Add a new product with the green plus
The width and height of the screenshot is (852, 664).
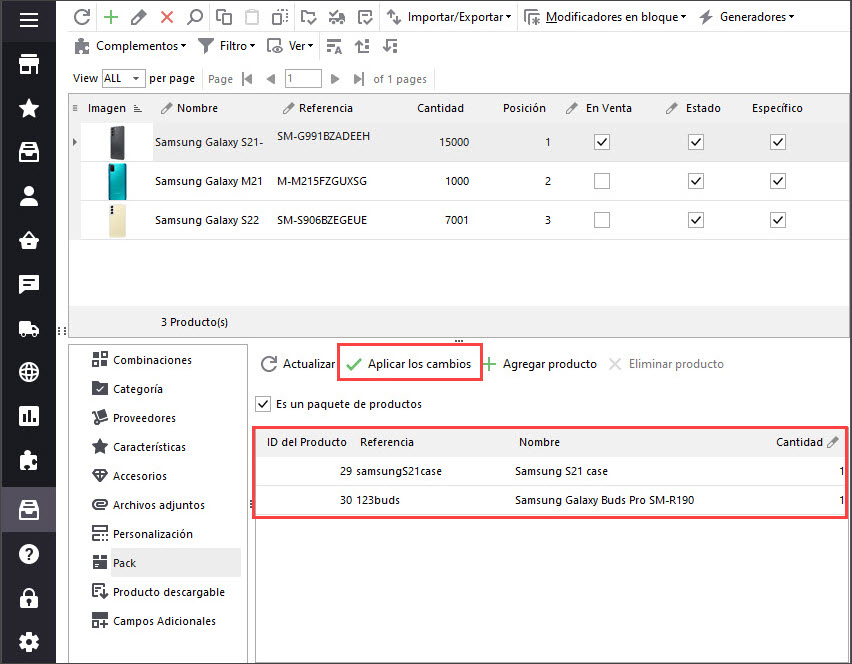pyautogui.click(x=111, y=17)
